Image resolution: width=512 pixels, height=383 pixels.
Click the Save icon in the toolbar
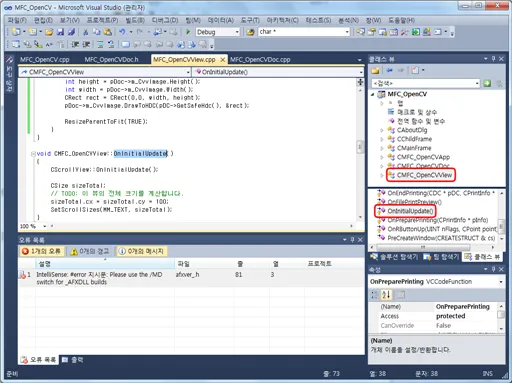coord(60,32)
